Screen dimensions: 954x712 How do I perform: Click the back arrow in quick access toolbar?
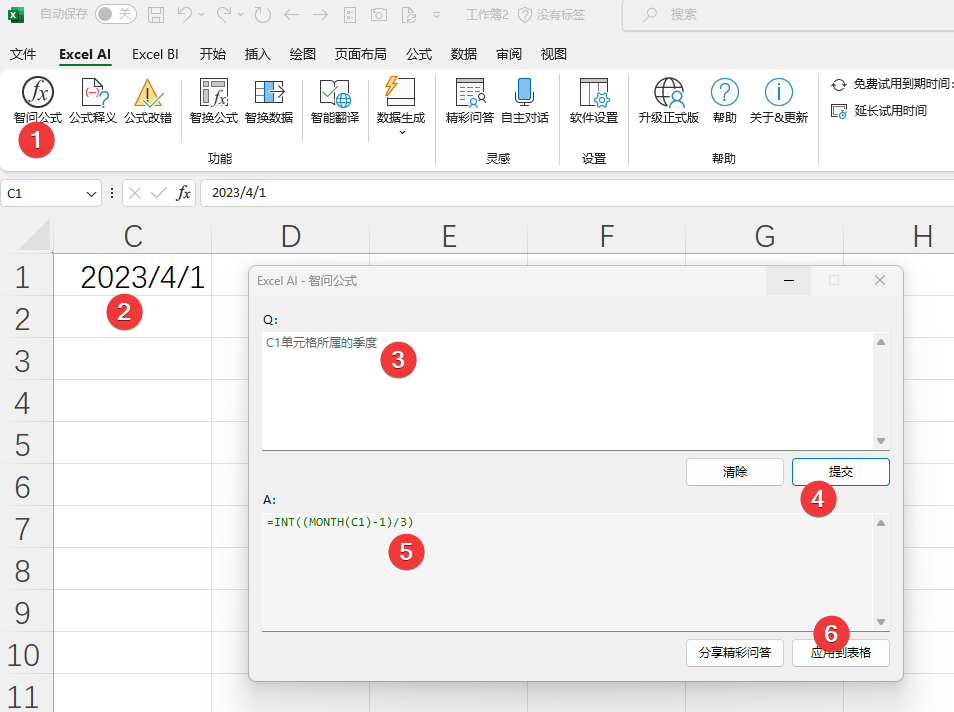tap(291, 15)
